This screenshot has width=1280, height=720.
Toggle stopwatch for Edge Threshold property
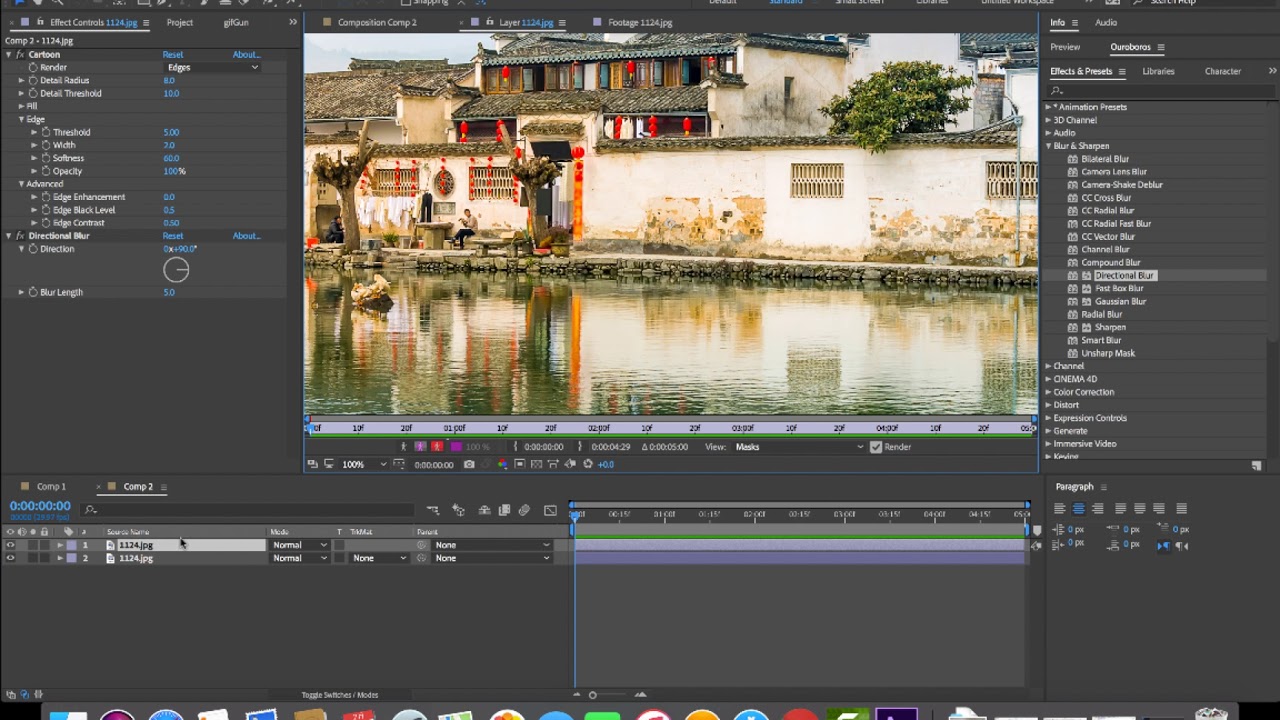pyautogui.click(x=46, y=132)
